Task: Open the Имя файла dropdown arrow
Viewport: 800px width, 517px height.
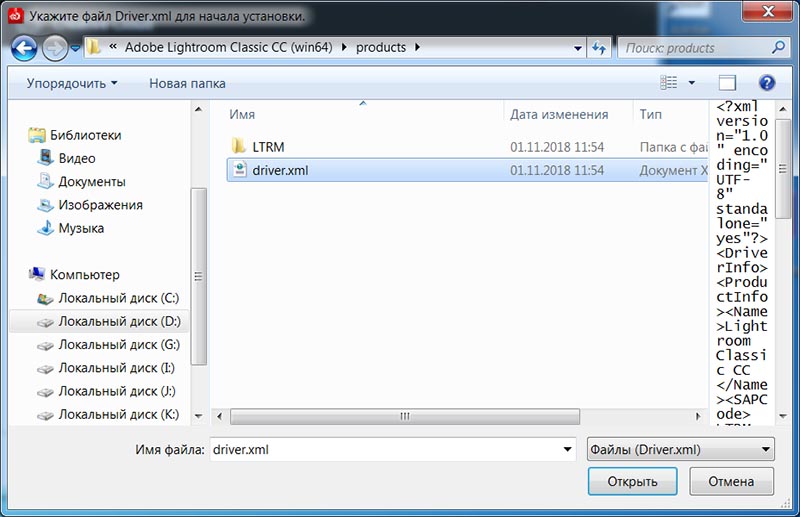Action: click(567, 450)
